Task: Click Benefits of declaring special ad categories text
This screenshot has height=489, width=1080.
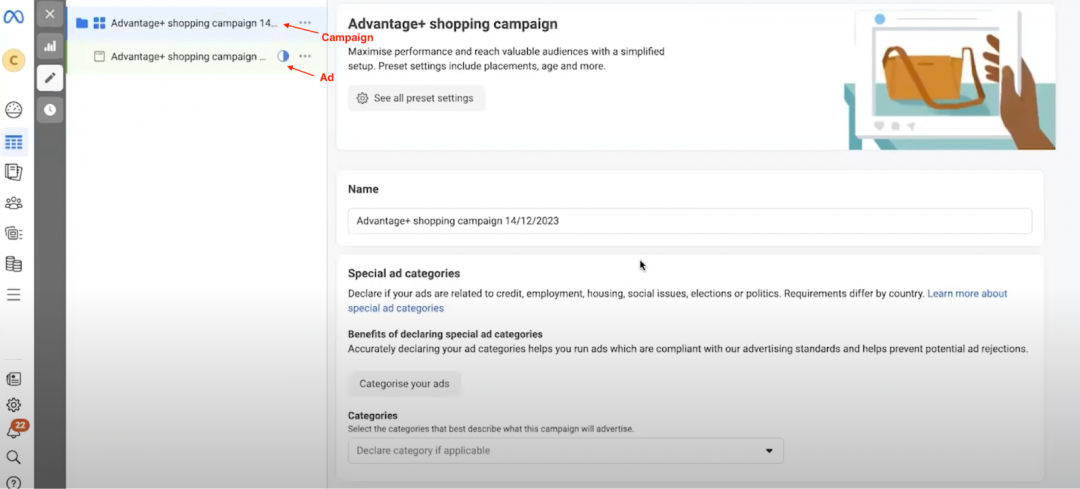Action: (x=445, y=334)
